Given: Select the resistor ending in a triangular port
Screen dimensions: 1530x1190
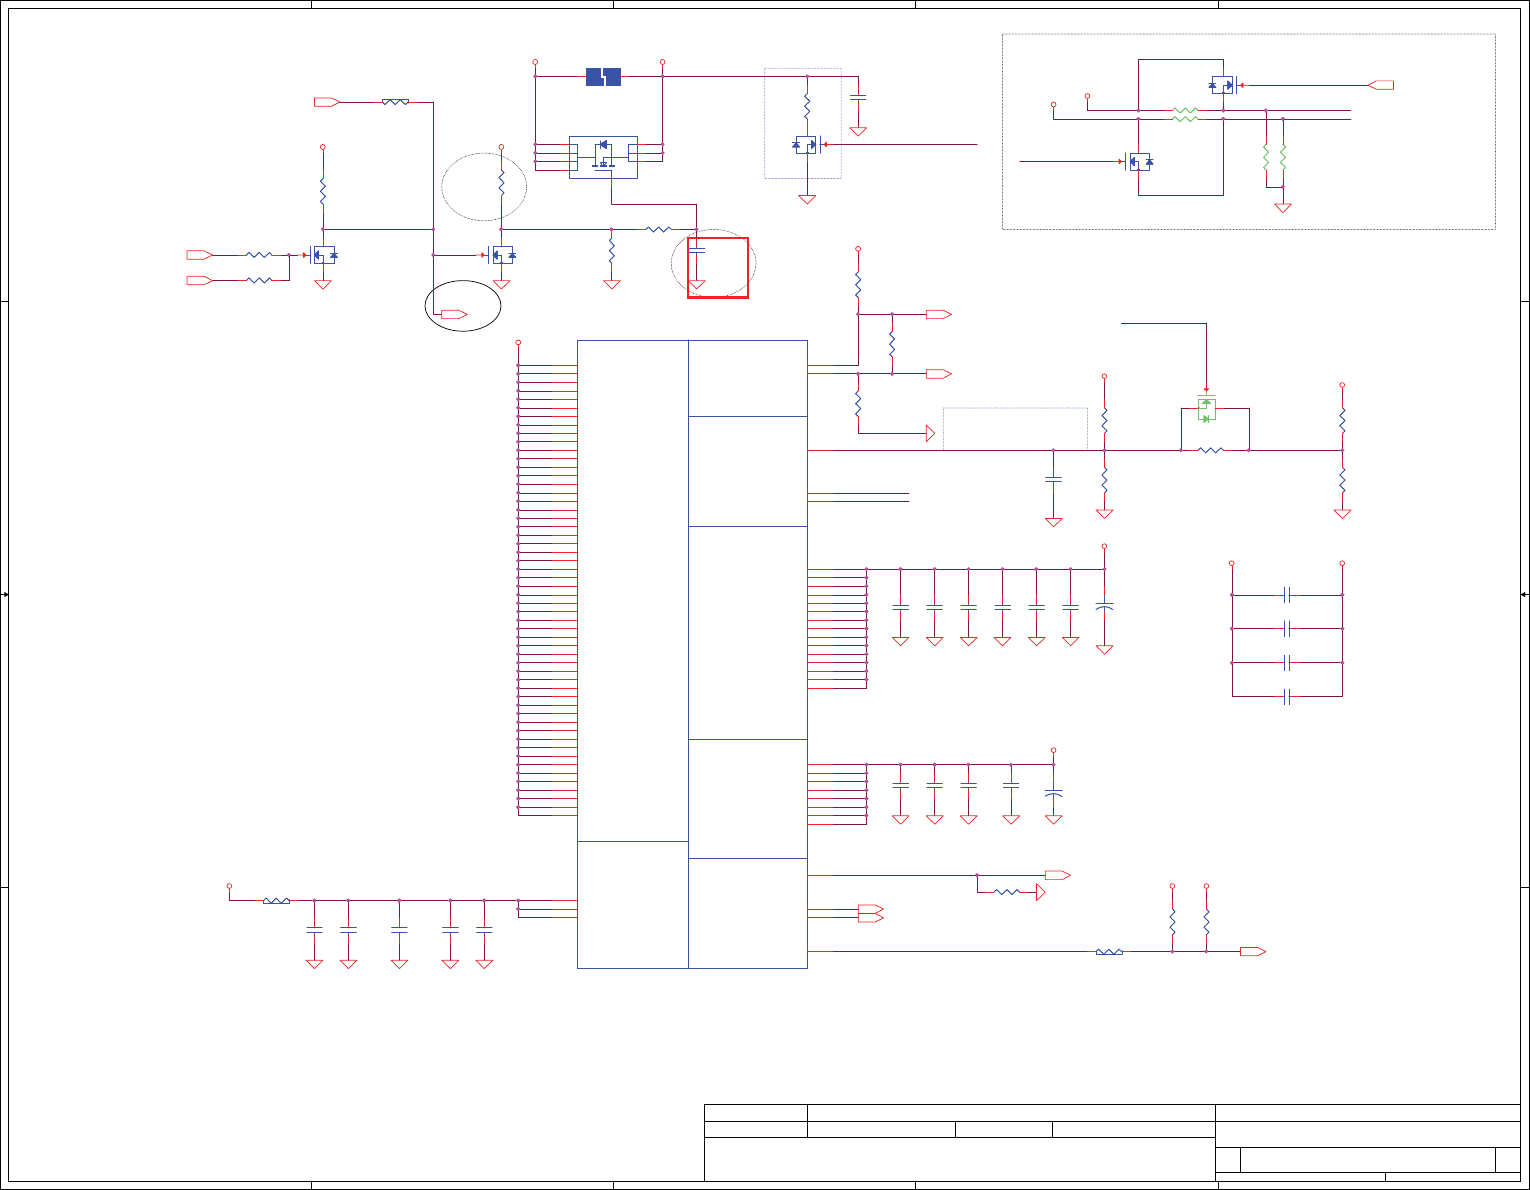Looking at the screenshot, I should (x=1007, y=892).
